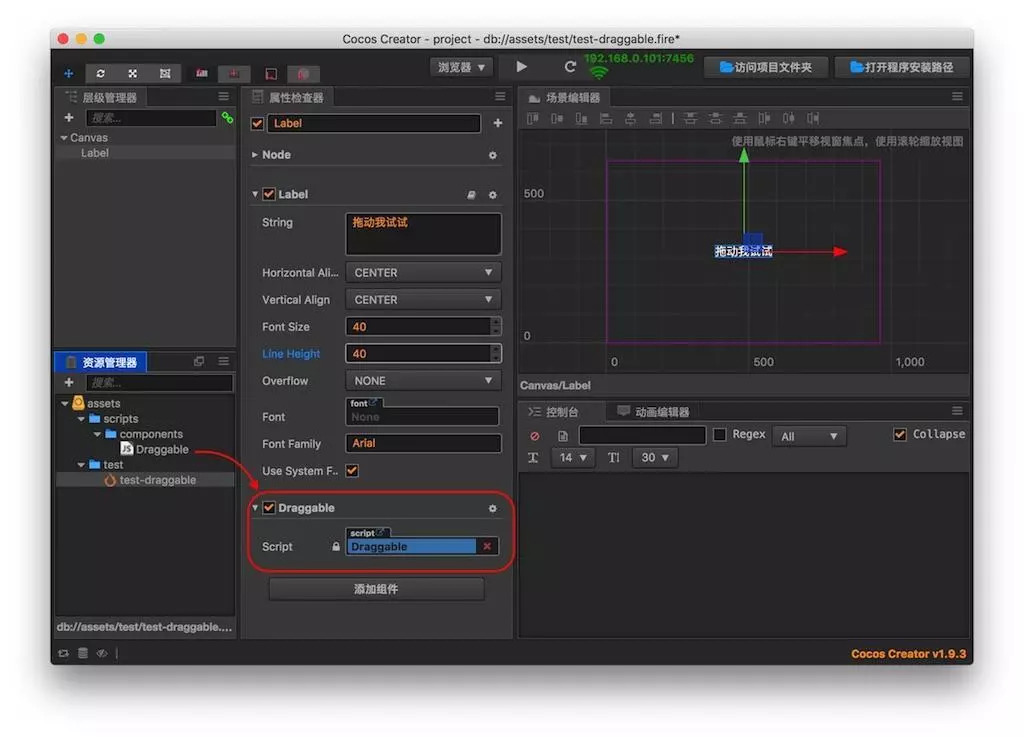
Task: Disable the Collapse checkbox in console
Action: click(x=900, y=434)
